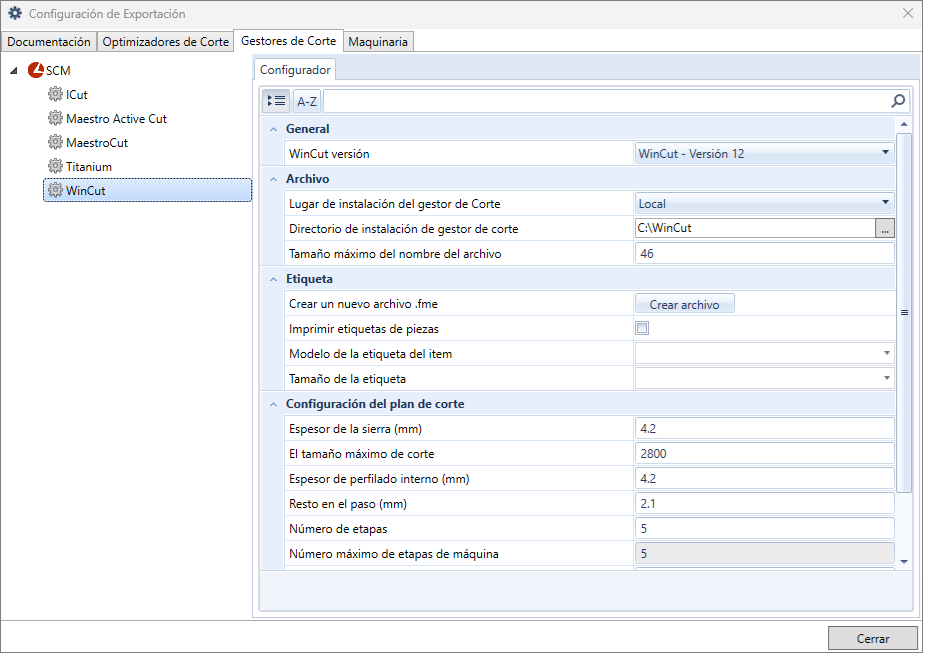The width and height of the screenshot is (931, 656).
Task: Collapse the SCM tree node
Action: pyautogui.click(x=14, y=71)
